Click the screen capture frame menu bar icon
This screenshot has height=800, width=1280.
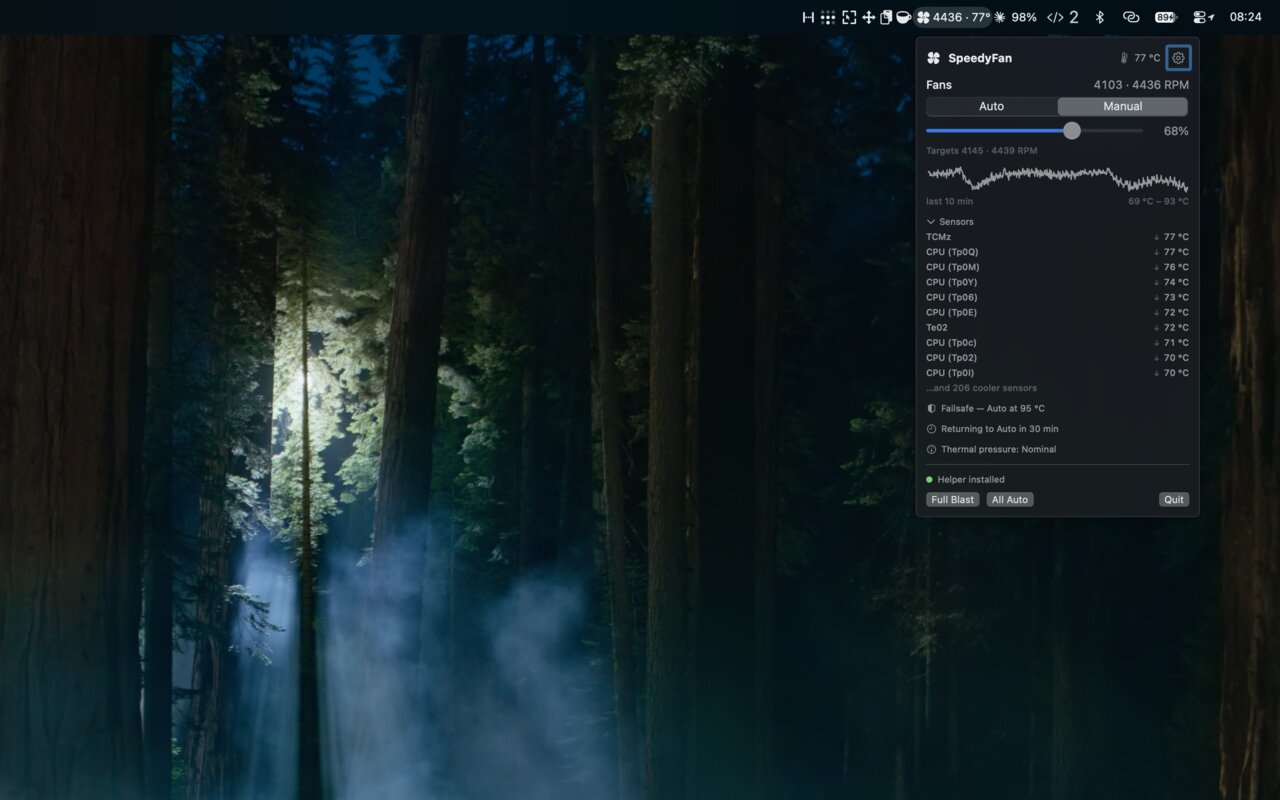pyautogui.click(x=849, y=17)
